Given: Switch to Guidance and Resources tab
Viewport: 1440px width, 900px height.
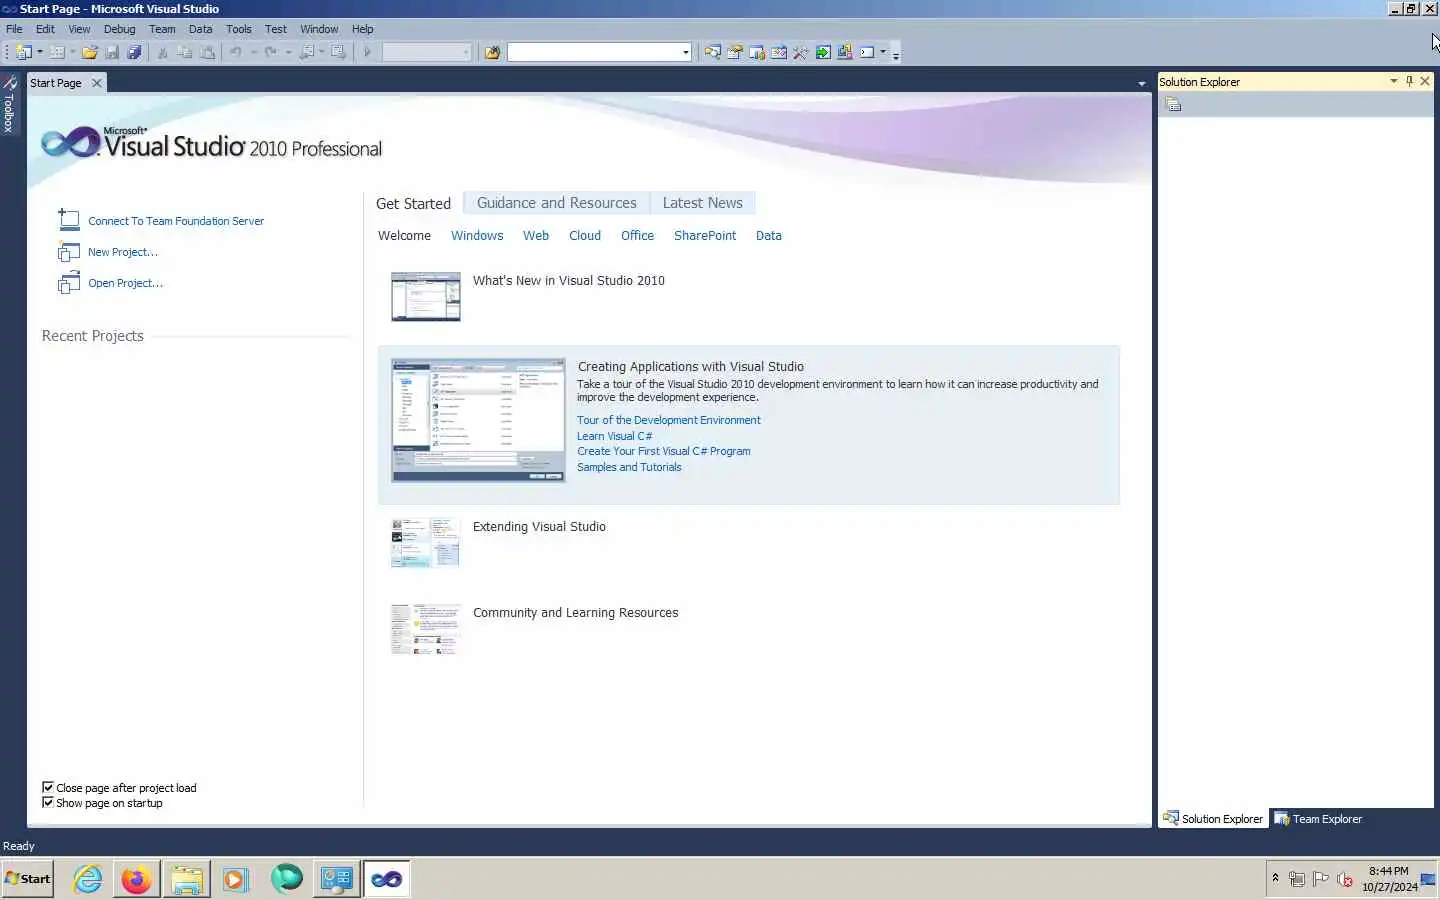Looking at the screenshot, I should coord(556,203).
